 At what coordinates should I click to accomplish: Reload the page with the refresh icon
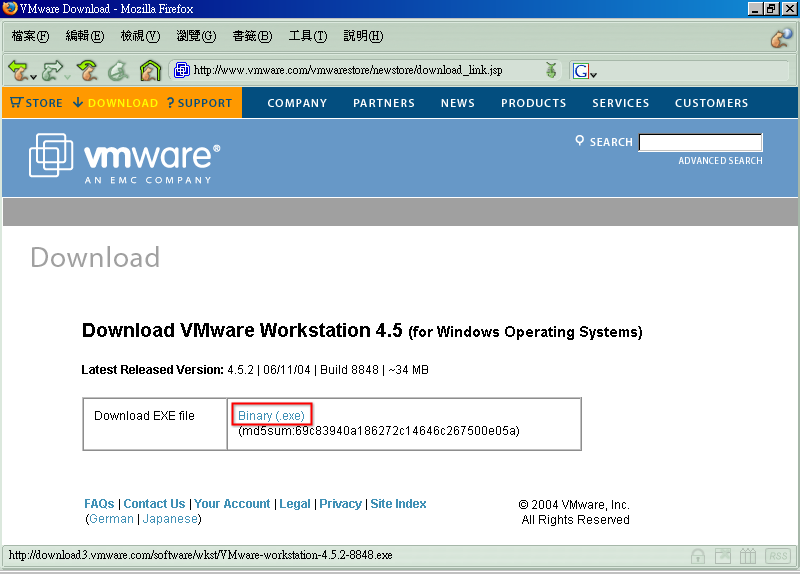click(x=87, y=70)
